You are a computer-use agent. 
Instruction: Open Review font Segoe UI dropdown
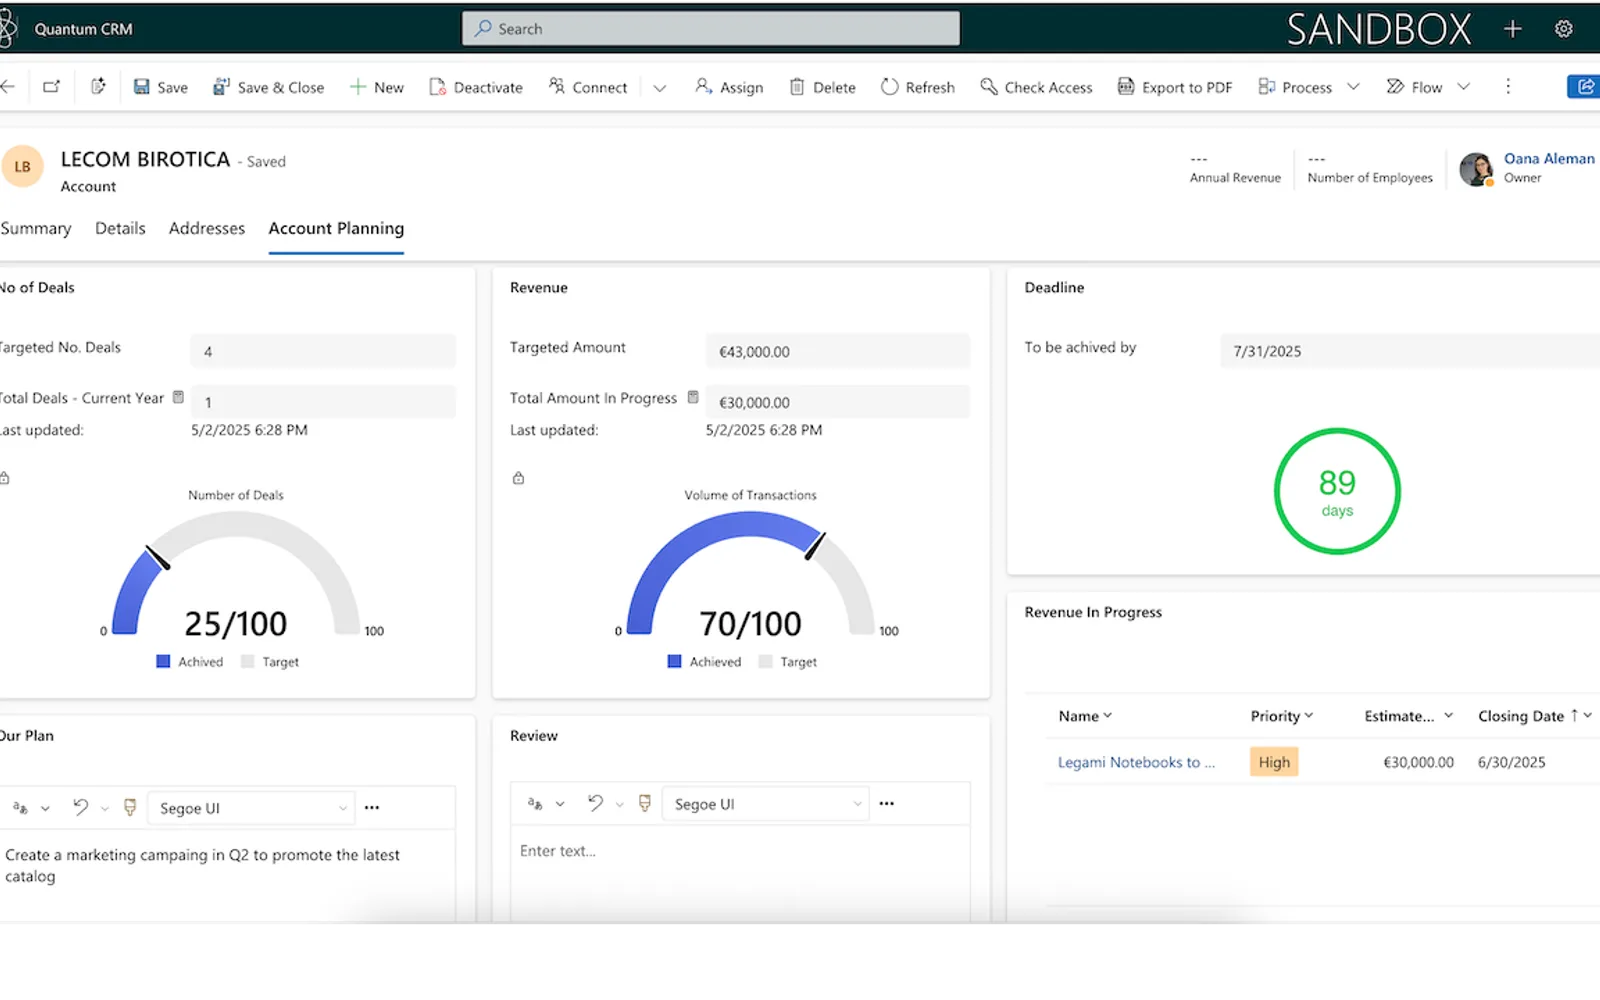(765, 804)
